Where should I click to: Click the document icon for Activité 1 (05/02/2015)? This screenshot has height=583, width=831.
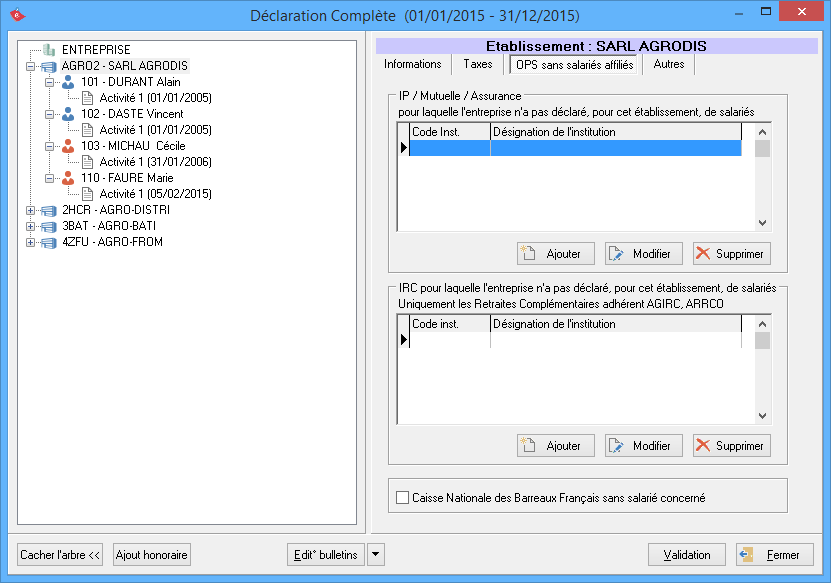point(87,194)
